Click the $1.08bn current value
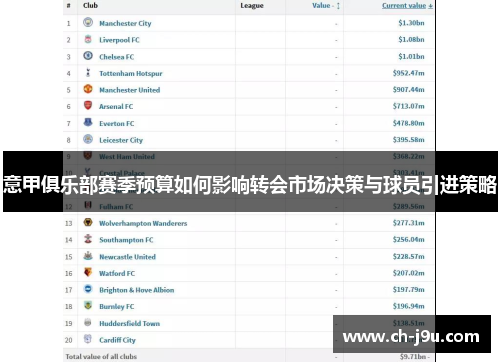Image resolution: width=500 pixels, height=362 pixels. point(411,40)
